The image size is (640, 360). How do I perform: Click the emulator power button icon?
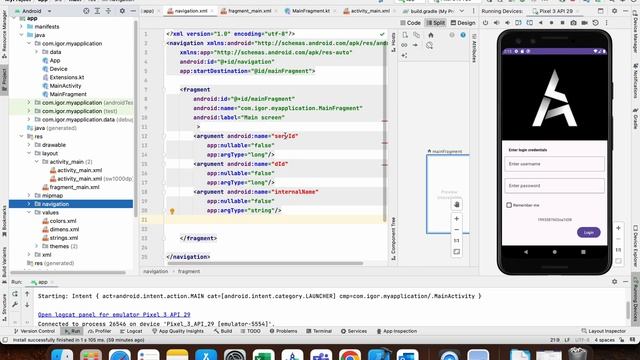[485, 23]
